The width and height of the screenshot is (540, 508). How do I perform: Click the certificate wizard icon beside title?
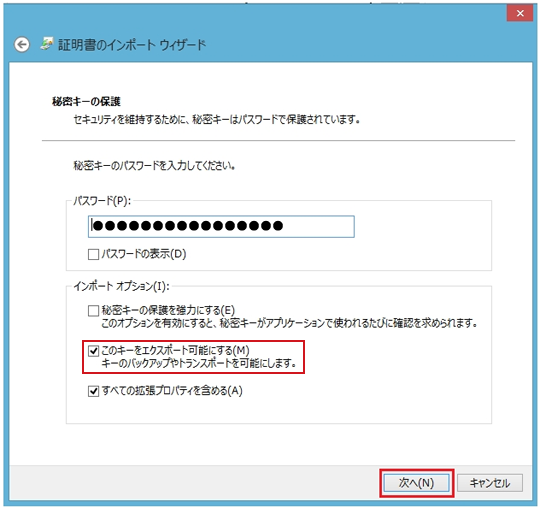[x=47, y=43]
